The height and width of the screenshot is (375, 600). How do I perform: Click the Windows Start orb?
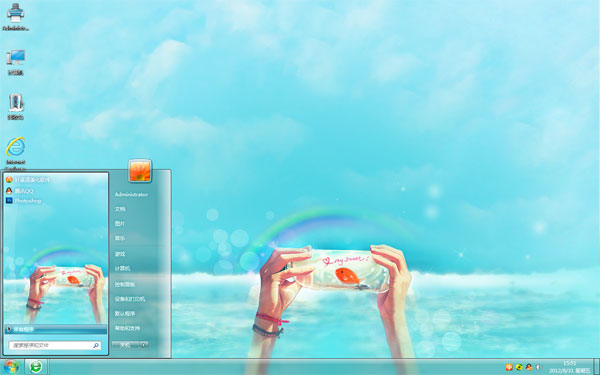[x=11, y=367]
